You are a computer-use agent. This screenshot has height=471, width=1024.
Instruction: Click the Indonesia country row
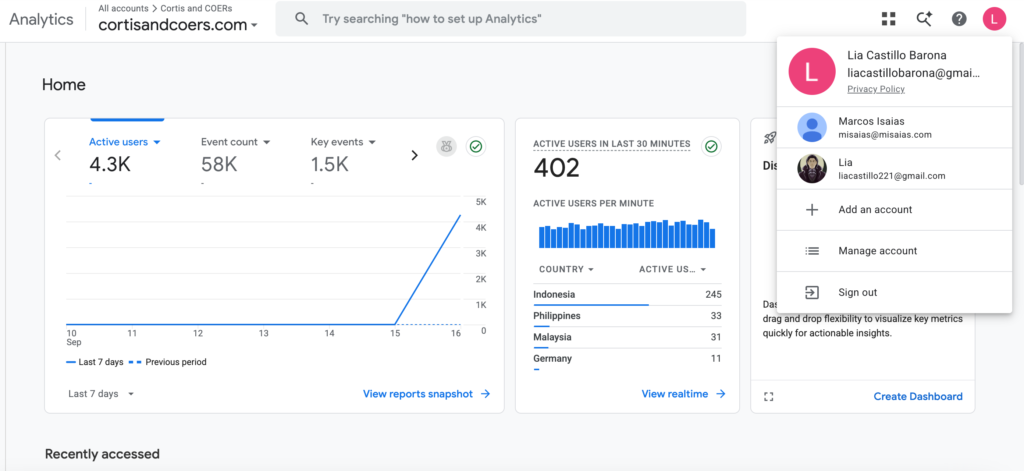point(627,297)
